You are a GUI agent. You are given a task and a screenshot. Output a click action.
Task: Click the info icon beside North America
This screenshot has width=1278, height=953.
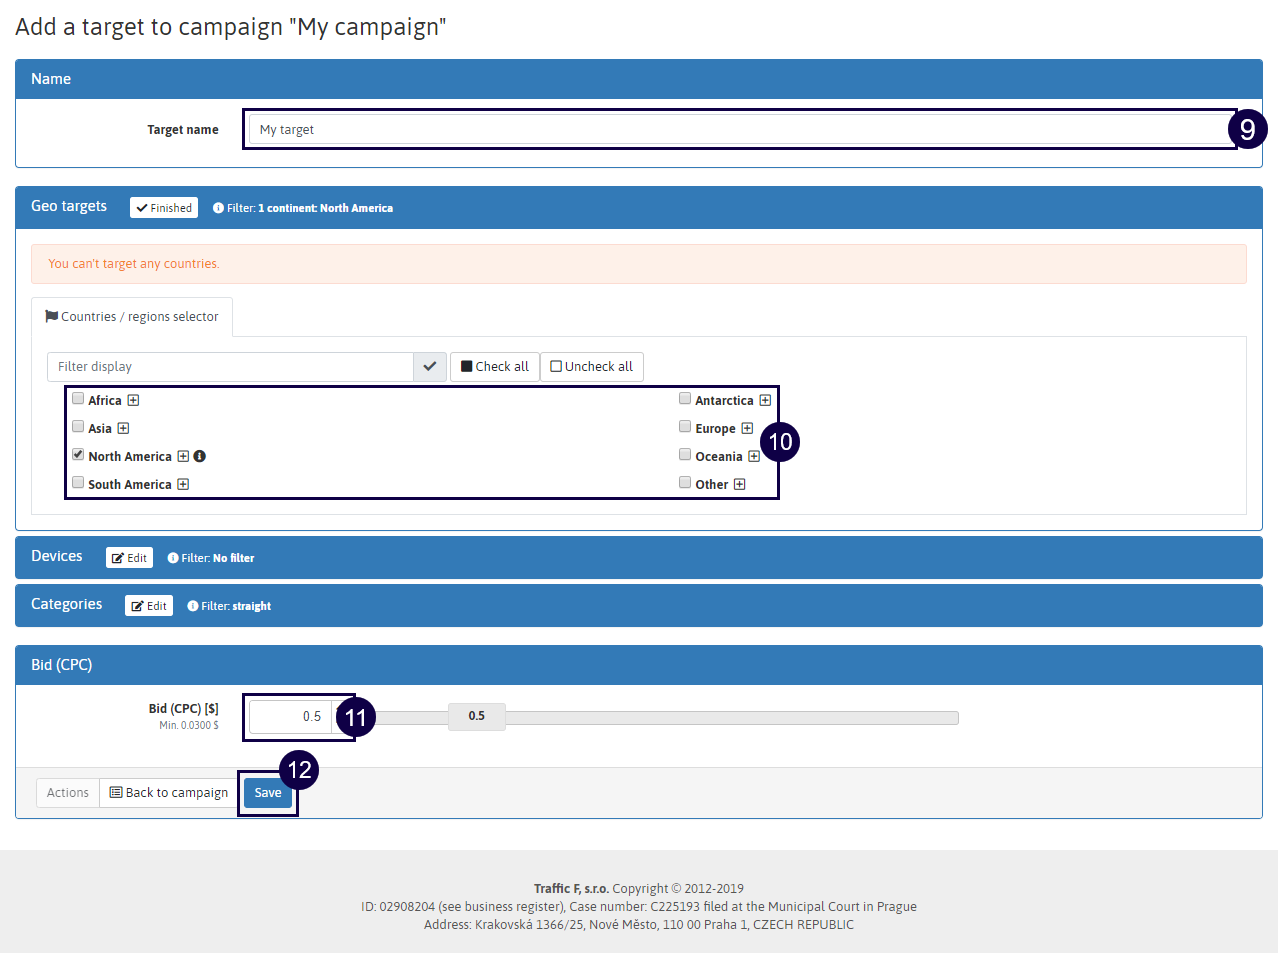200,457
